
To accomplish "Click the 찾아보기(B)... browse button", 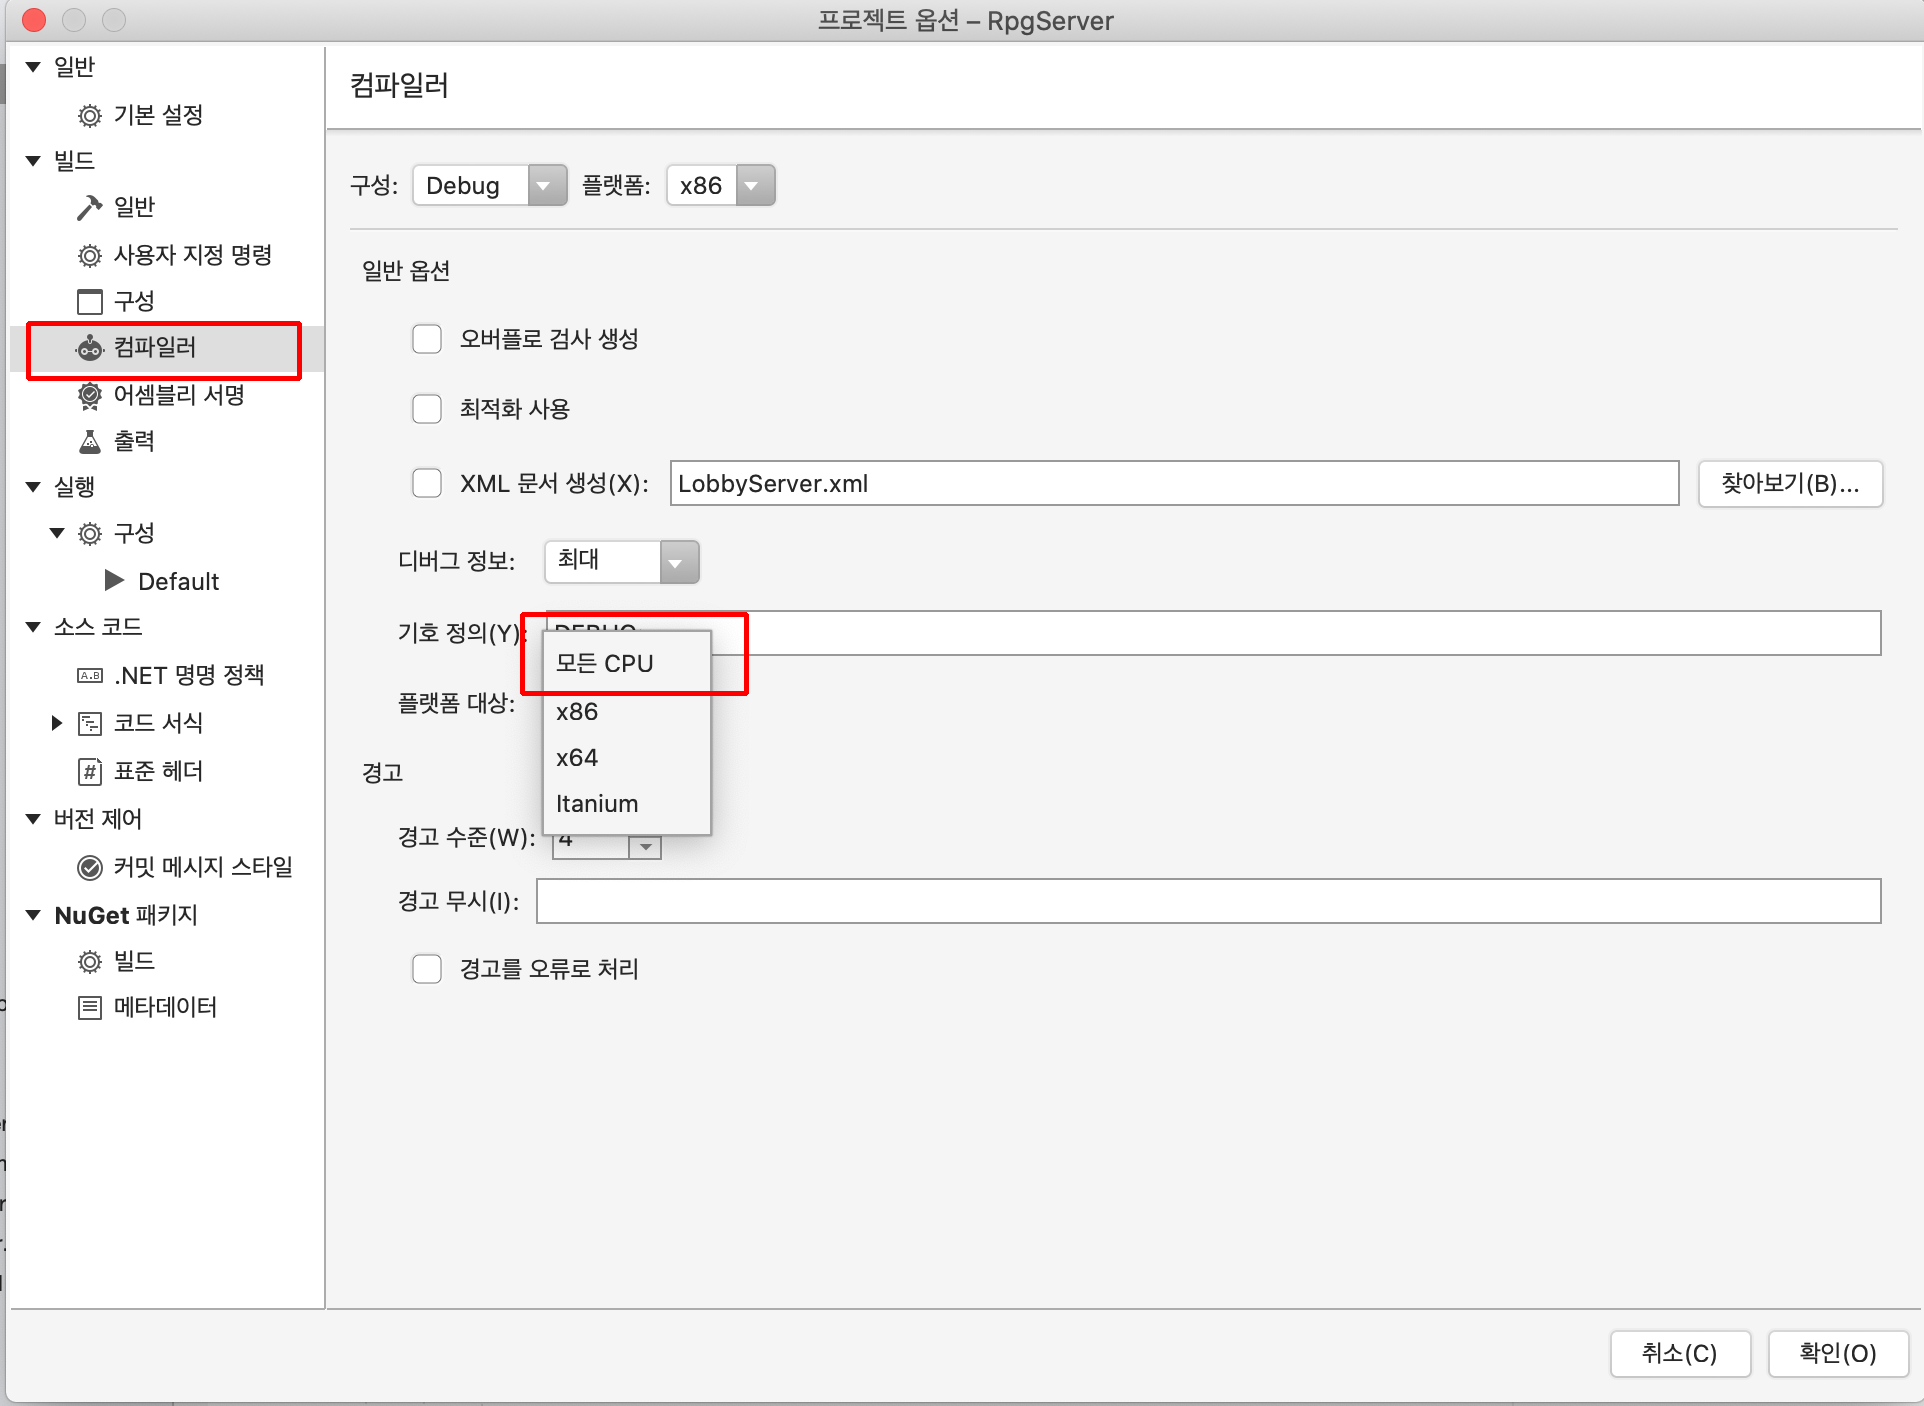I will 1789,484.
